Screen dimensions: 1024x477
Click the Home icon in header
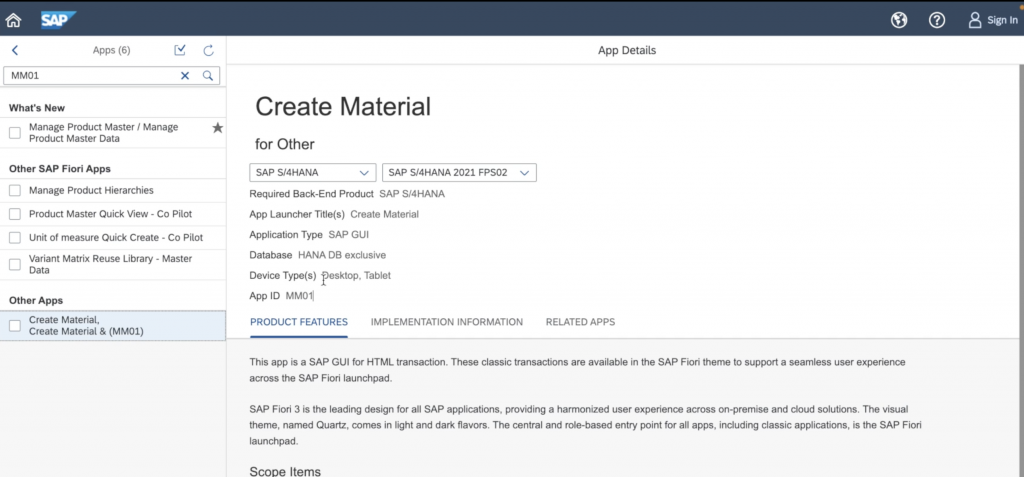[x=14, y=20]
